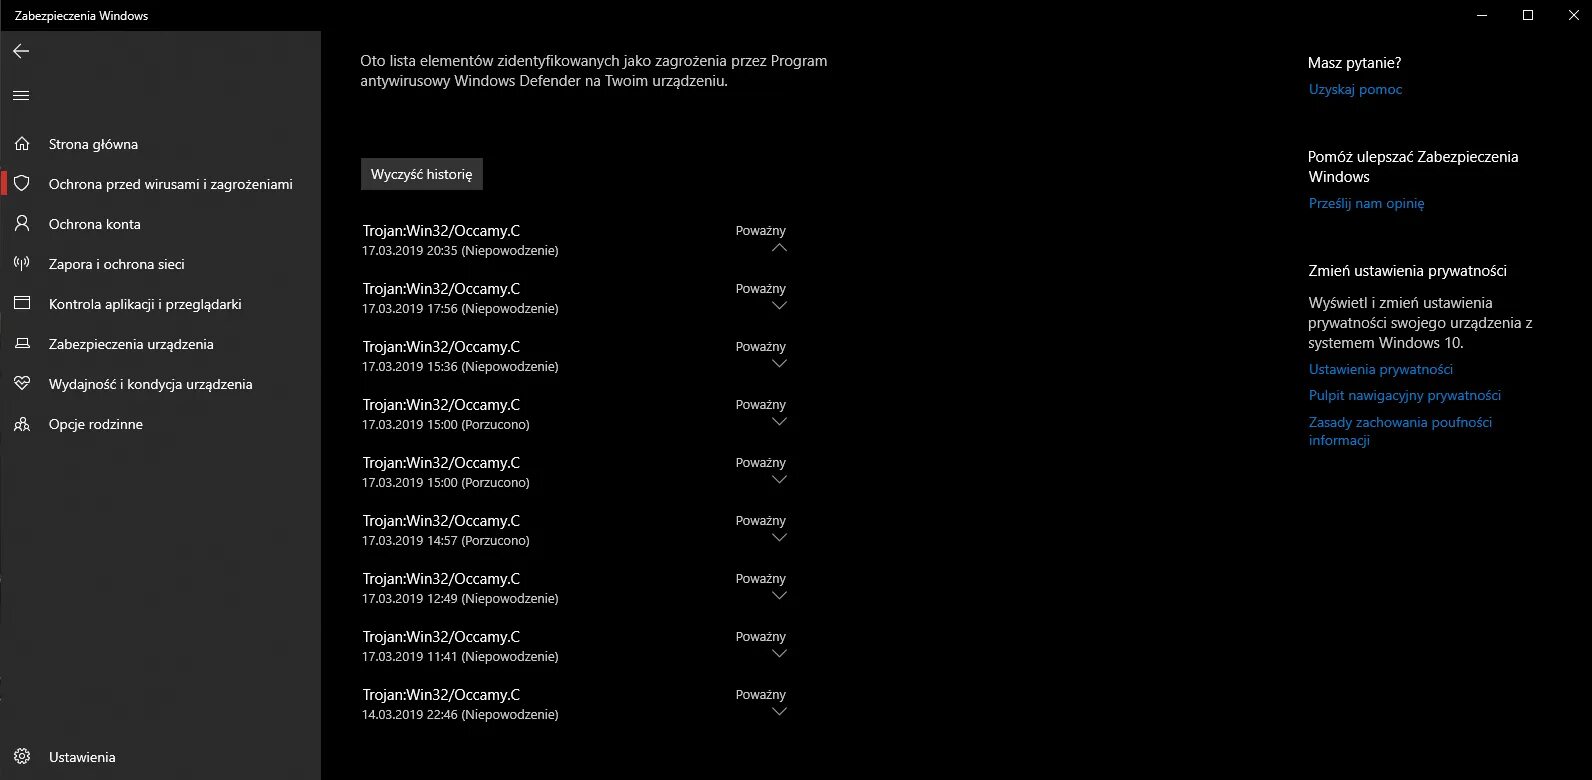The image size is (1592, 780).
Task: Open the firewall antenna icon
Action: [22, 264]
